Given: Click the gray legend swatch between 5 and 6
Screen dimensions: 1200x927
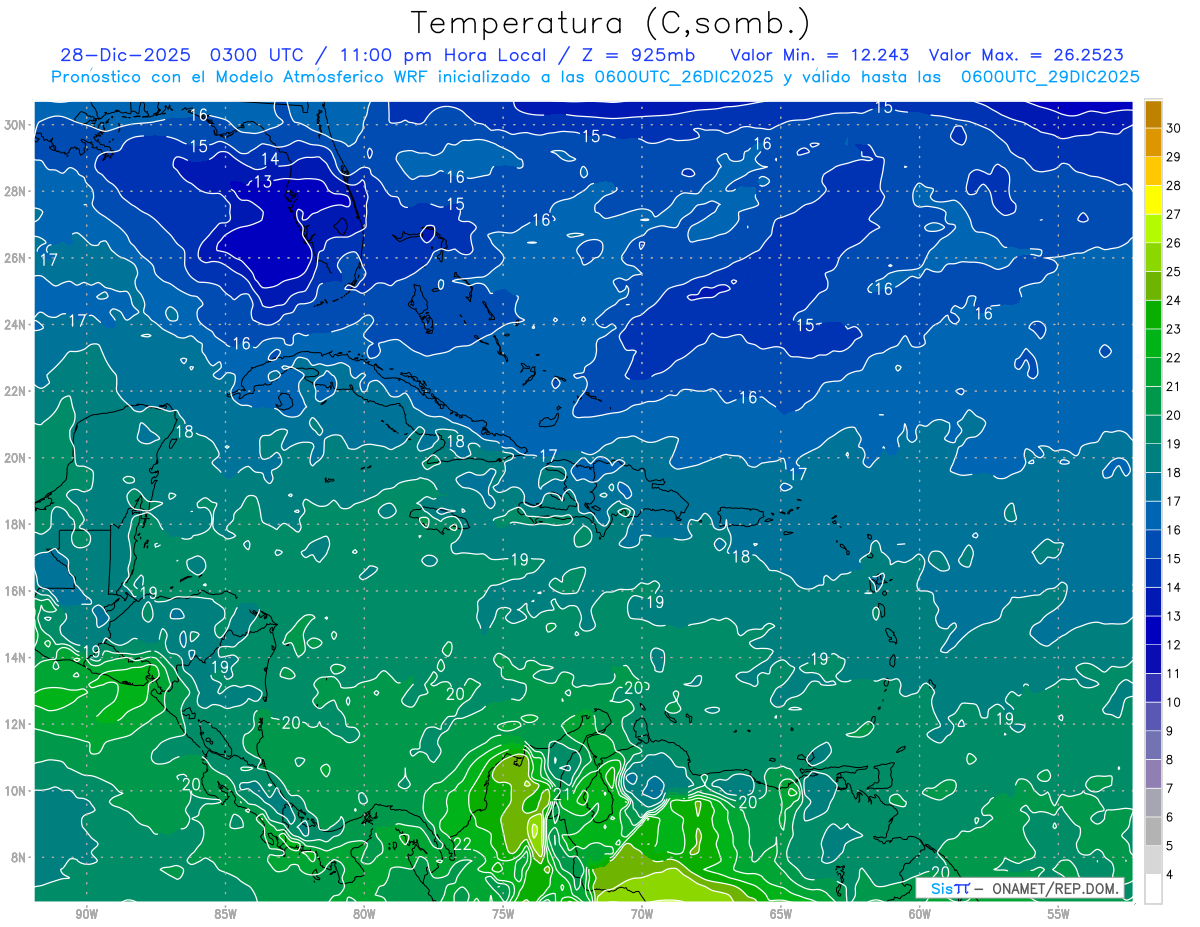Looking at the screenshot, I should (x=1153, y=831).
